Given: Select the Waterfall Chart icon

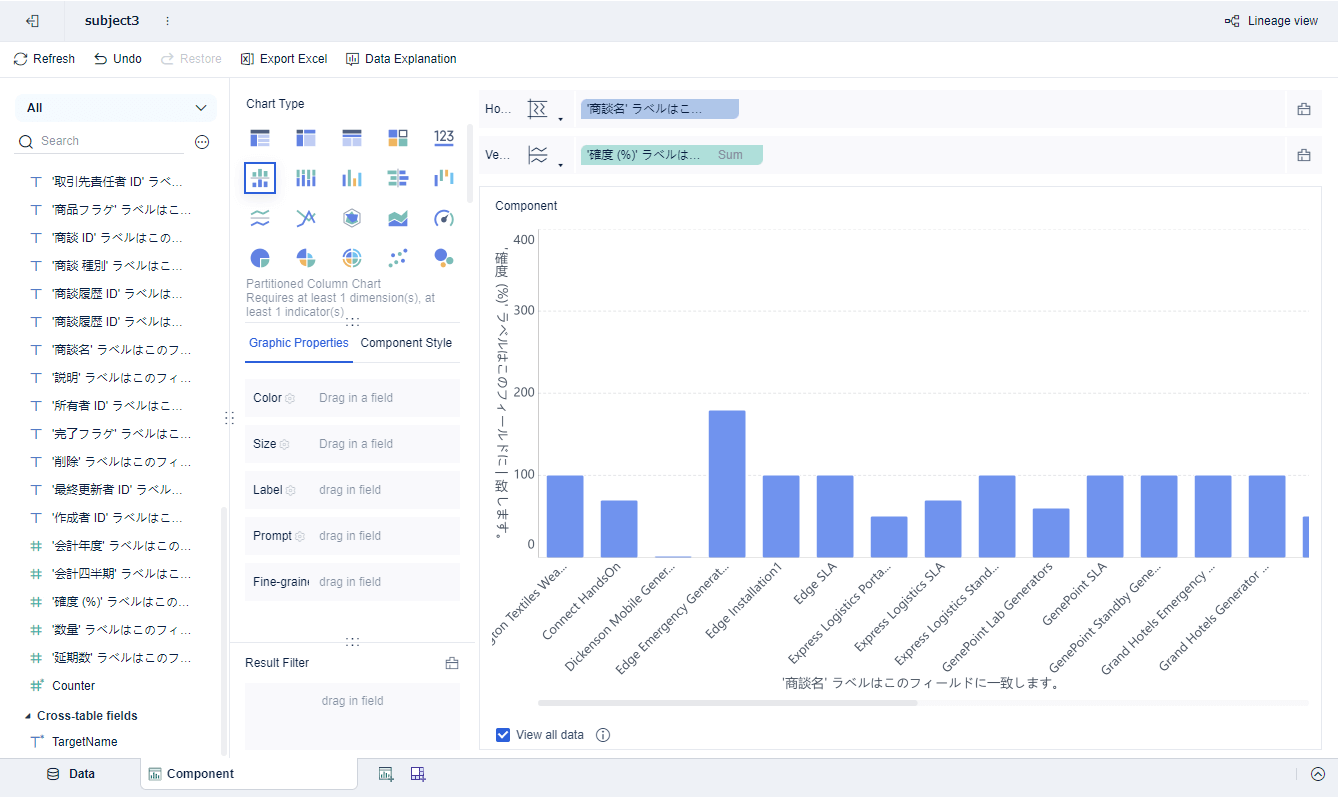Looking at the screenshot, I should coord(444,178).
